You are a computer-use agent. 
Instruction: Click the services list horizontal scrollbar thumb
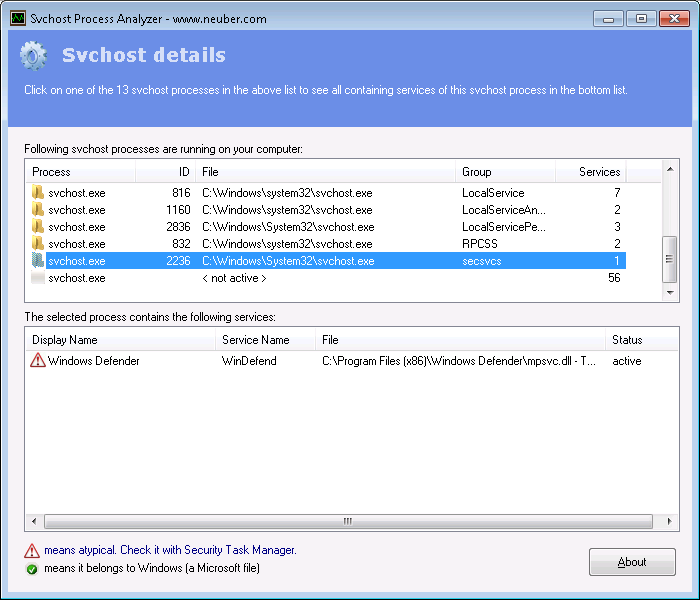[348, 521]
